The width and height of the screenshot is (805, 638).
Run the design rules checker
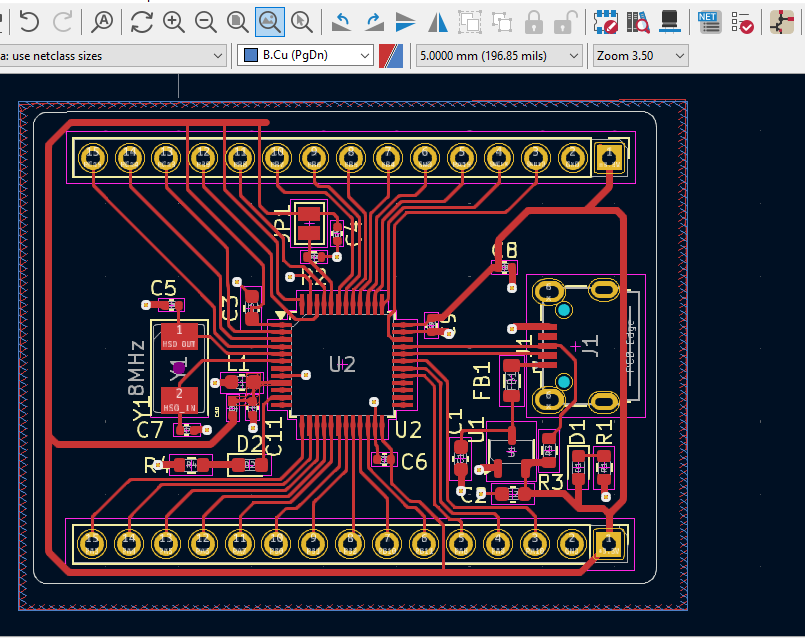pos(742,20)
